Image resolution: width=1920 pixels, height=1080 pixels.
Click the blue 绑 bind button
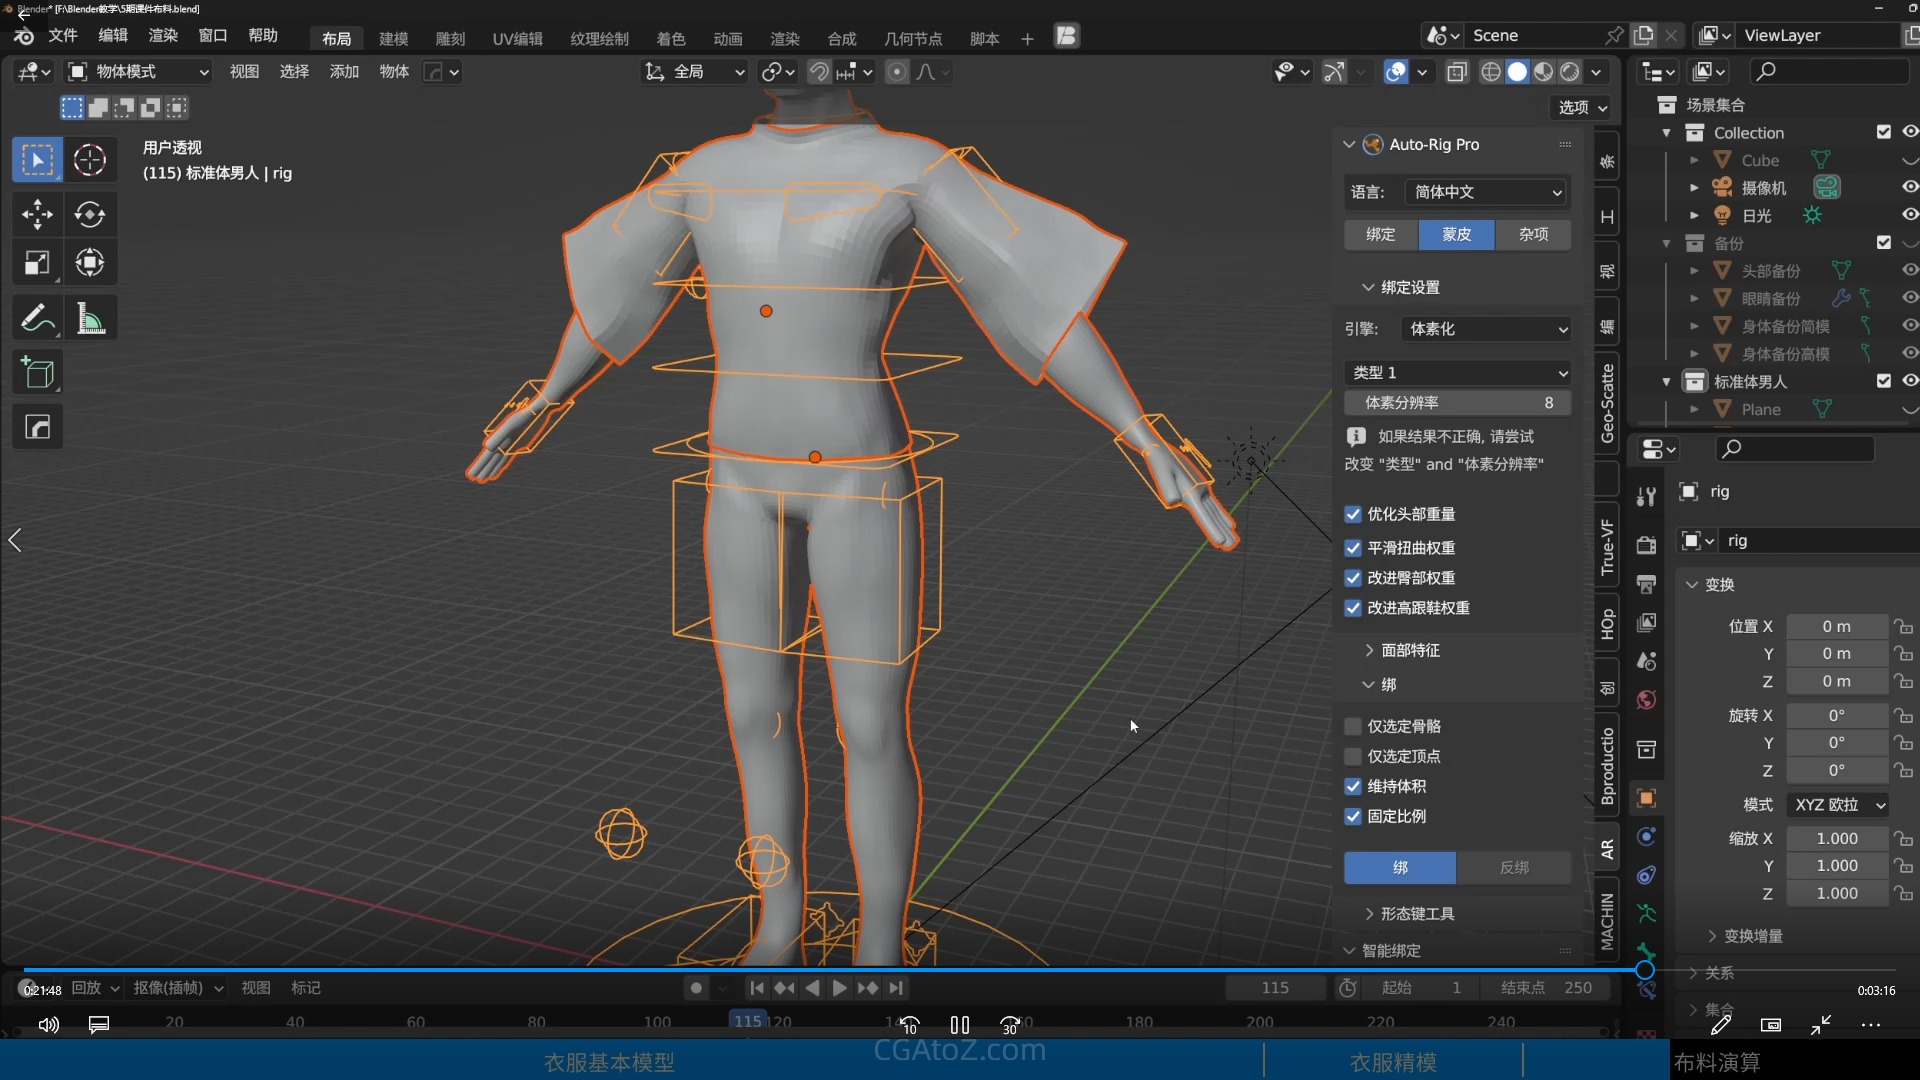tap(1399, 867)
